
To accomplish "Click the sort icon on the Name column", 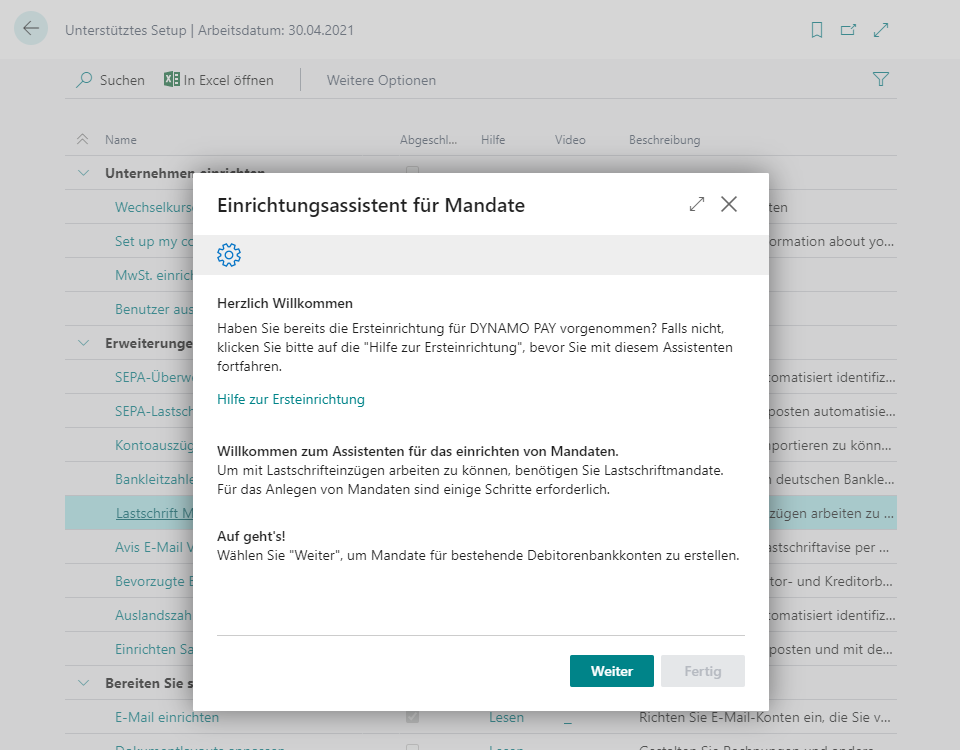I will (x=82, y=139).
